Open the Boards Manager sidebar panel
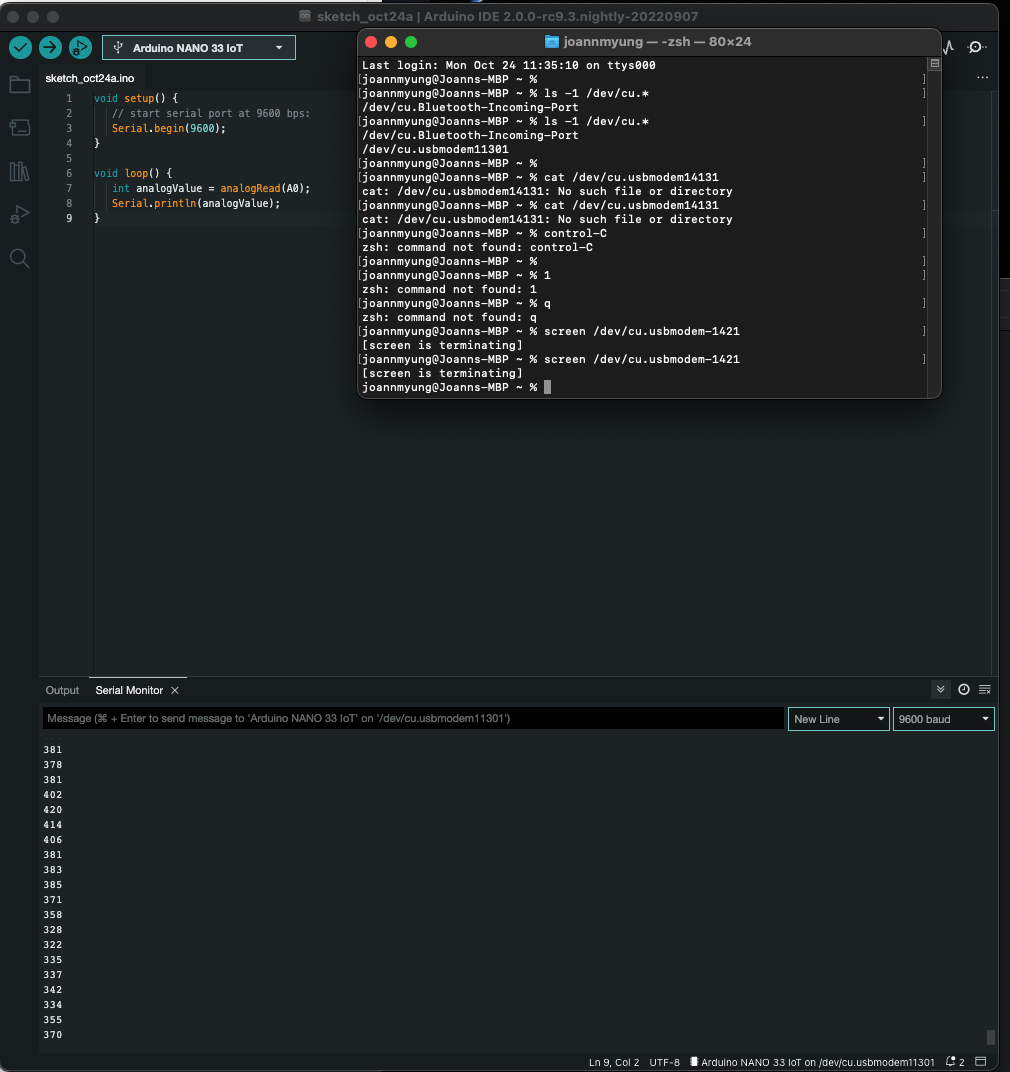The height and width of the screenshot is (1072, 1010). (19, 128)
